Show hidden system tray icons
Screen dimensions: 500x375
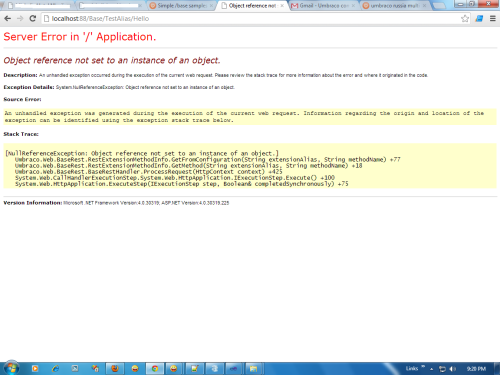pyautogui.click(x=432, y=369)
